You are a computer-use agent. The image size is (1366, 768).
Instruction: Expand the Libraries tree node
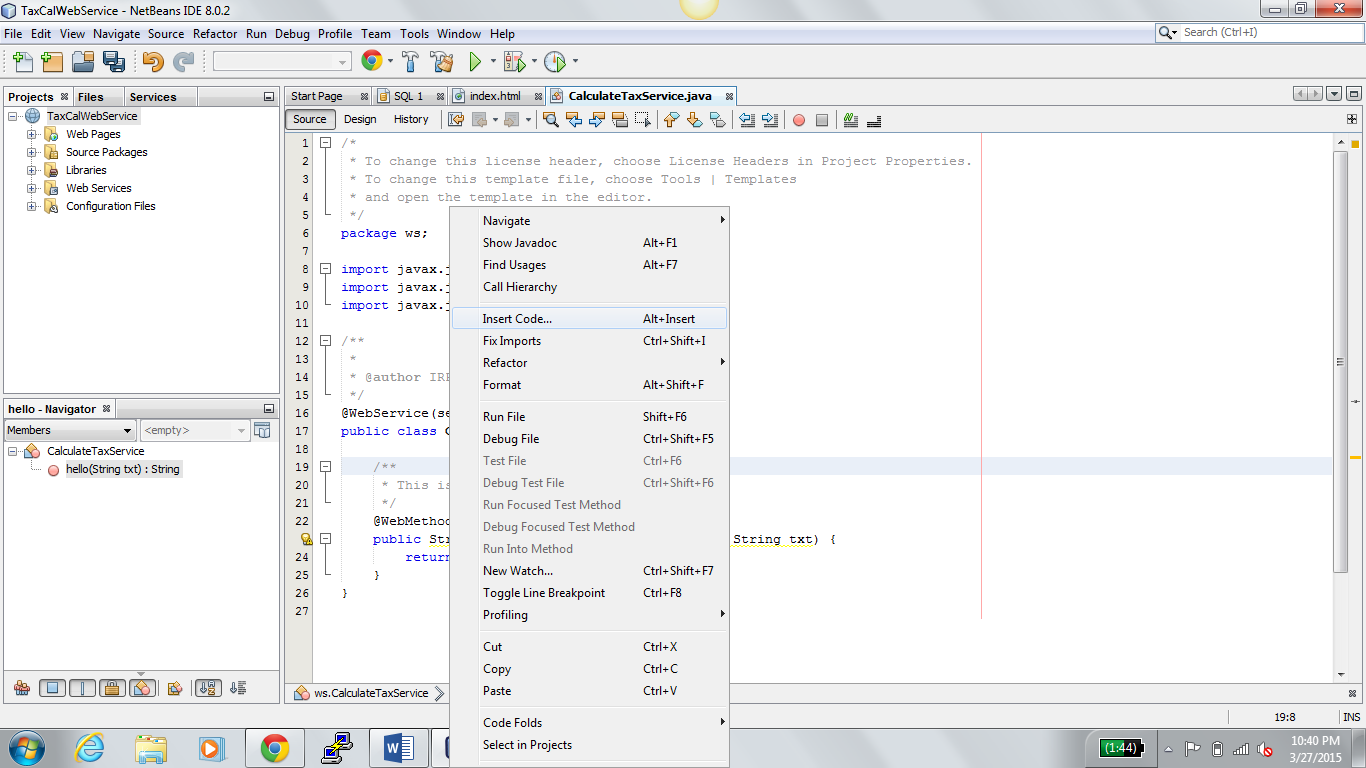tap(32, 170)
